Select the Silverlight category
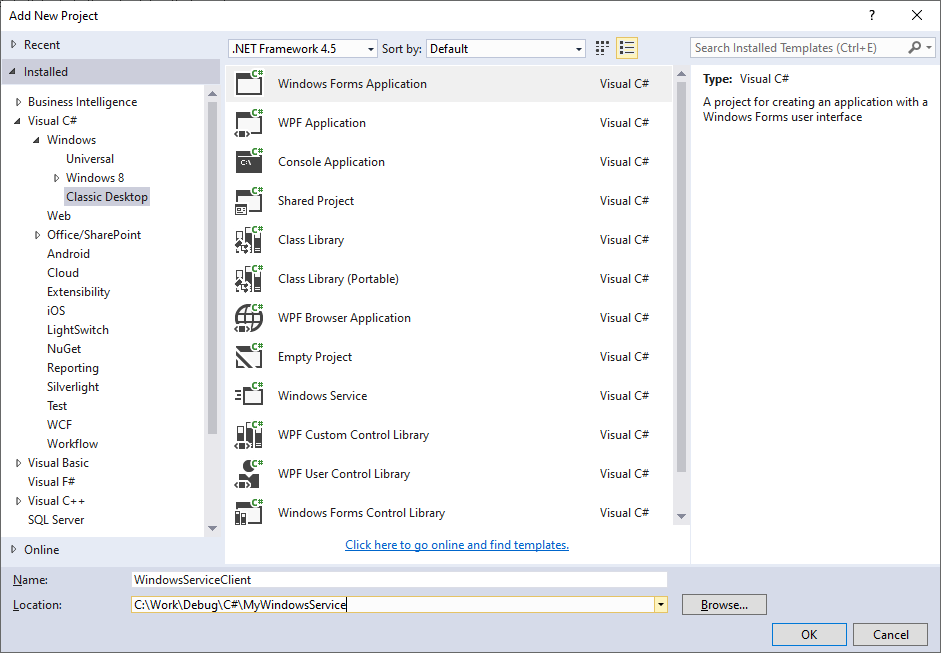The width and height of the screenshot is (941, 653). point(73,387)
